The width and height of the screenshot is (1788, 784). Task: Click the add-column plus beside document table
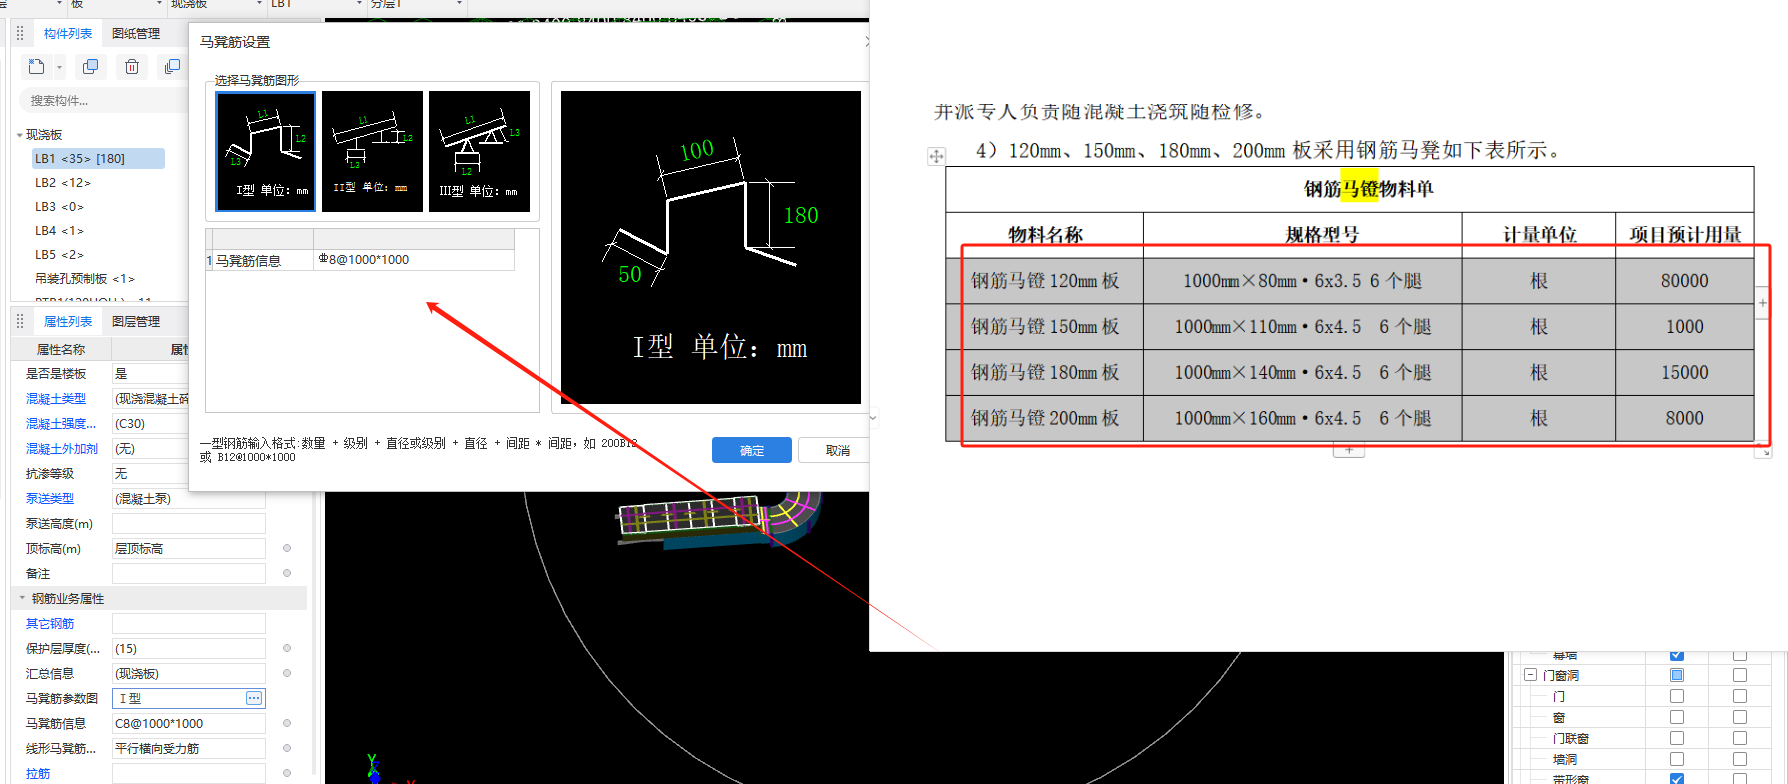click(x=1762, y=302)
